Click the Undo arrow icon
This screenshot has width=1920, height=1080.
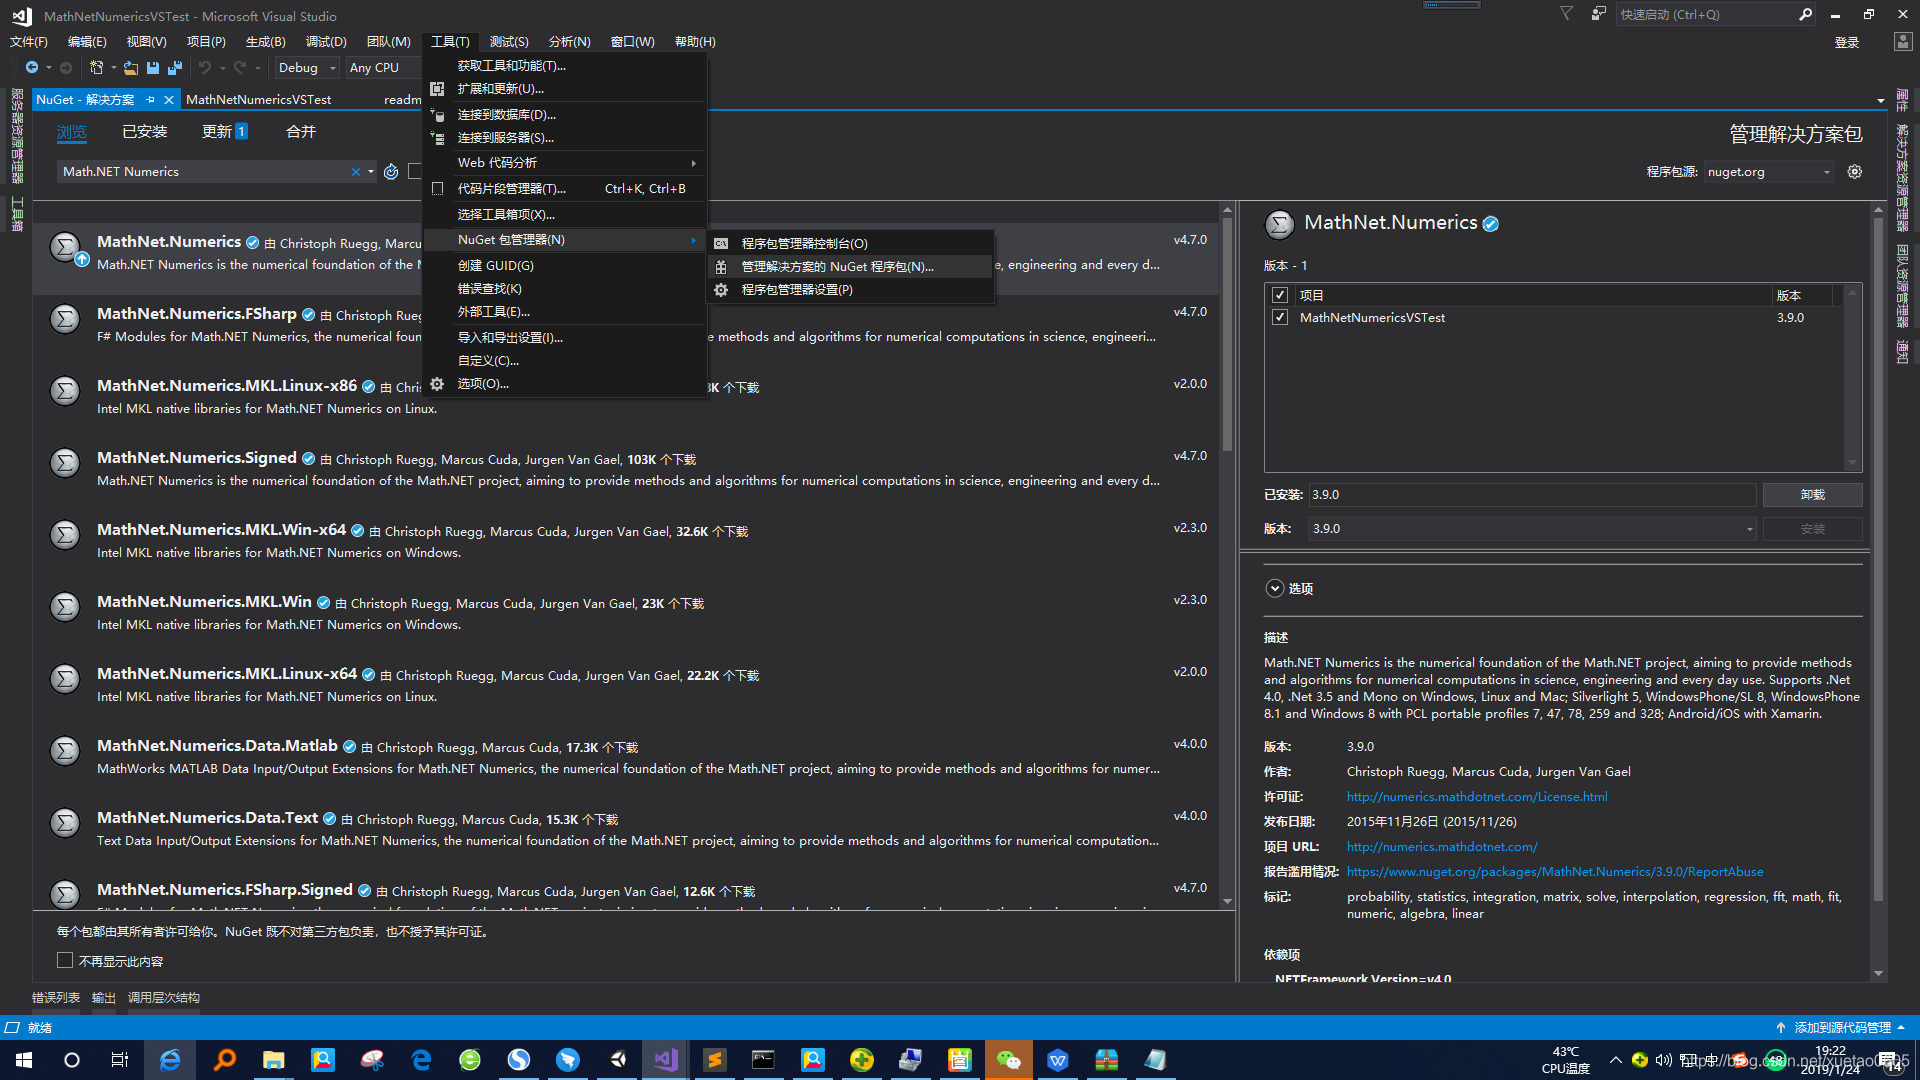point(204,67)
